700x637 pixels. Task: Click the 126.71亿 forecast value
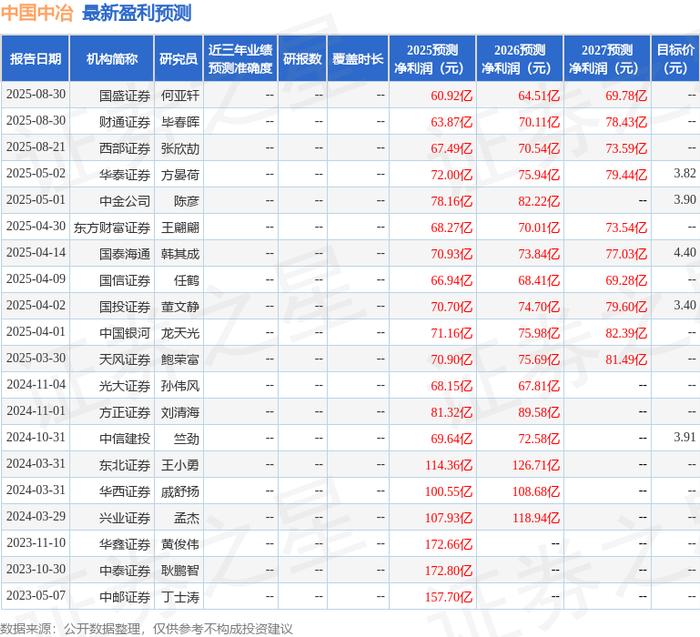[x=536, y=464]
